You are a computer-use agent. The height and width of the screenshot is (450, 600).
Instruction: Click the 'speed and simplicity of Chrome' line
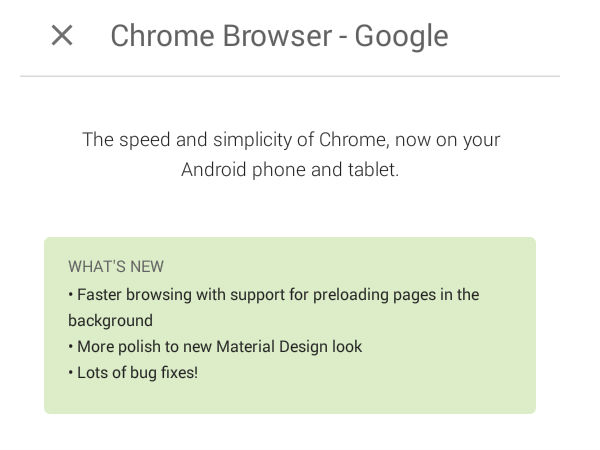pyautogui.click(x=291, y=139)
